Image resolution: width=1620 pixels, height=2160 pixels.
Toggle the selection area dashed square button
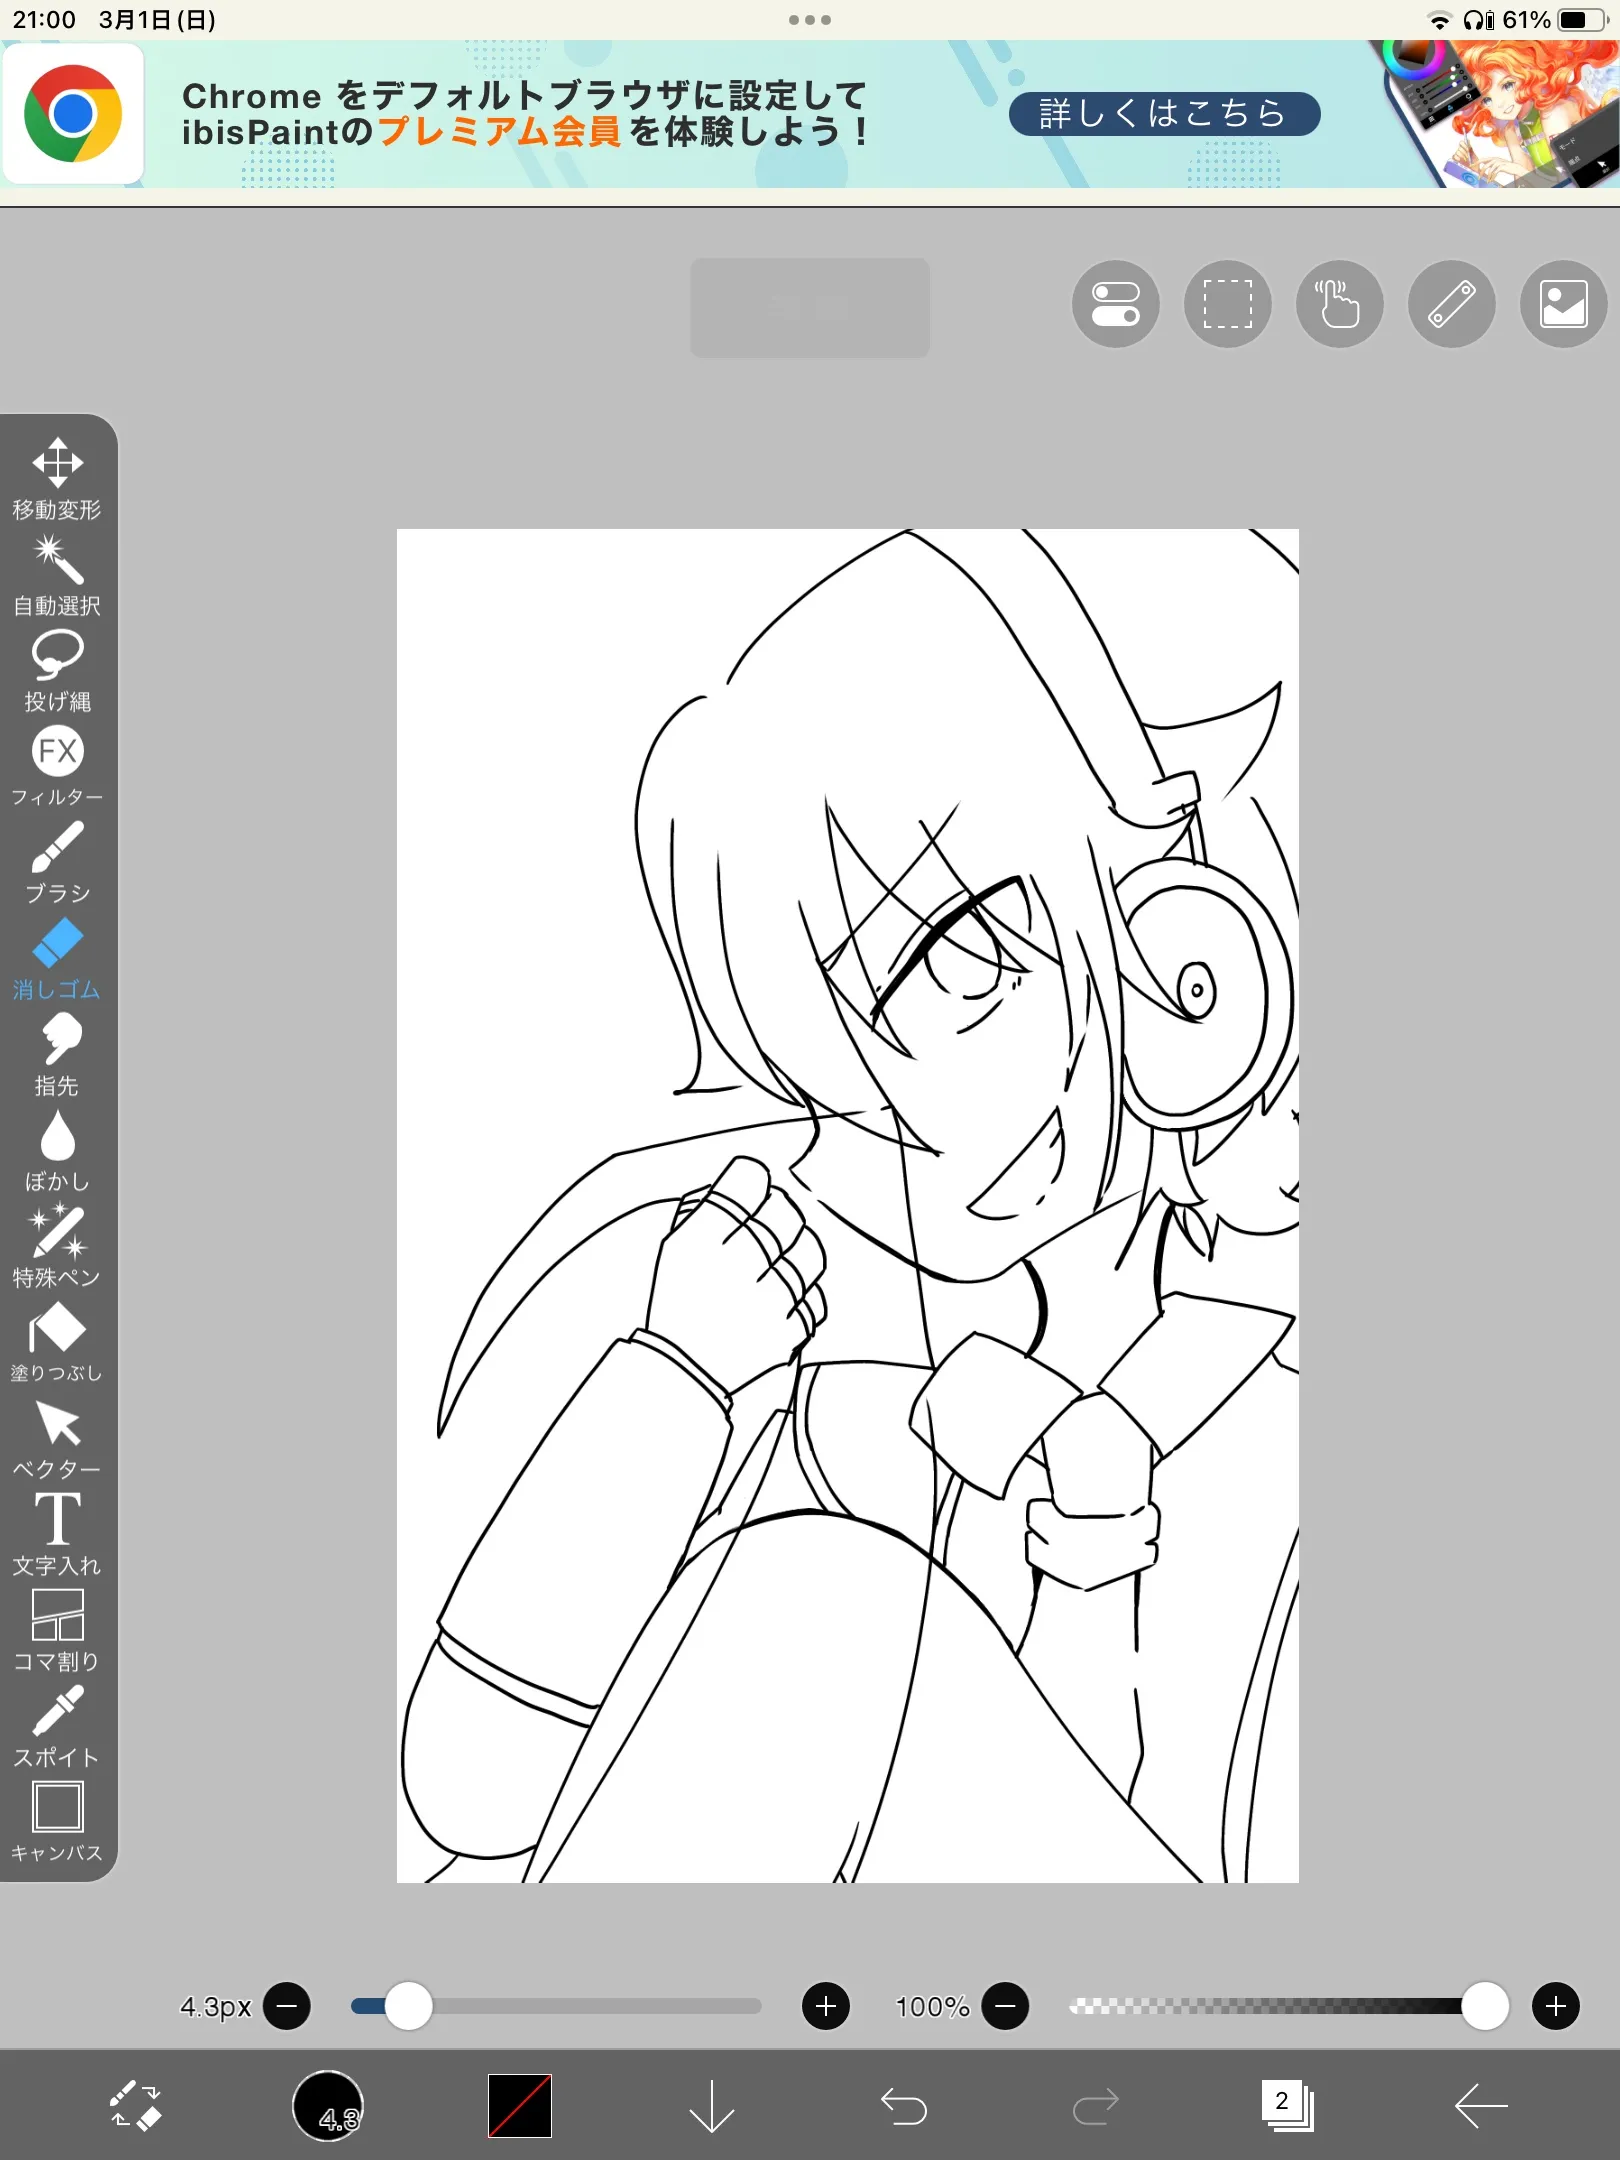[1227, 304]
